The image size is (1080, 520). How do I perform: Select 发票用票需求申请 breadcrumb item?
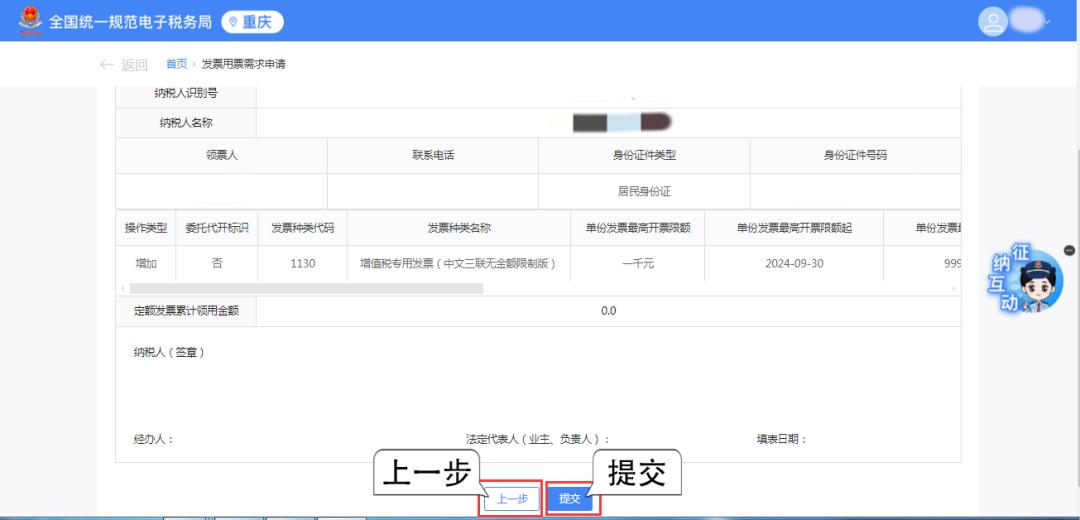click(x=243, y=64)
